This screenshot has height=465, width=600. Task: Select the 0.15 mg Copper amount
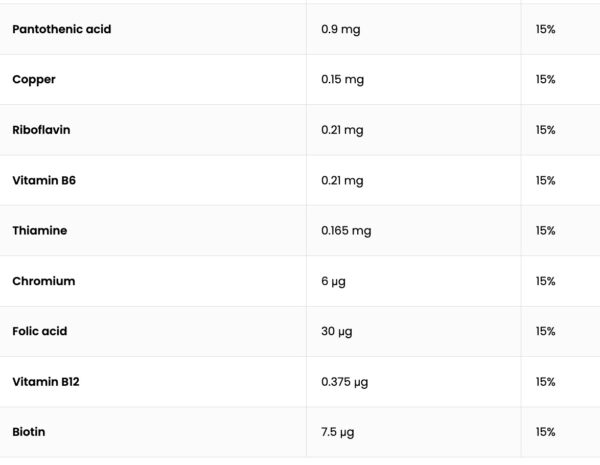coord(343,79)
